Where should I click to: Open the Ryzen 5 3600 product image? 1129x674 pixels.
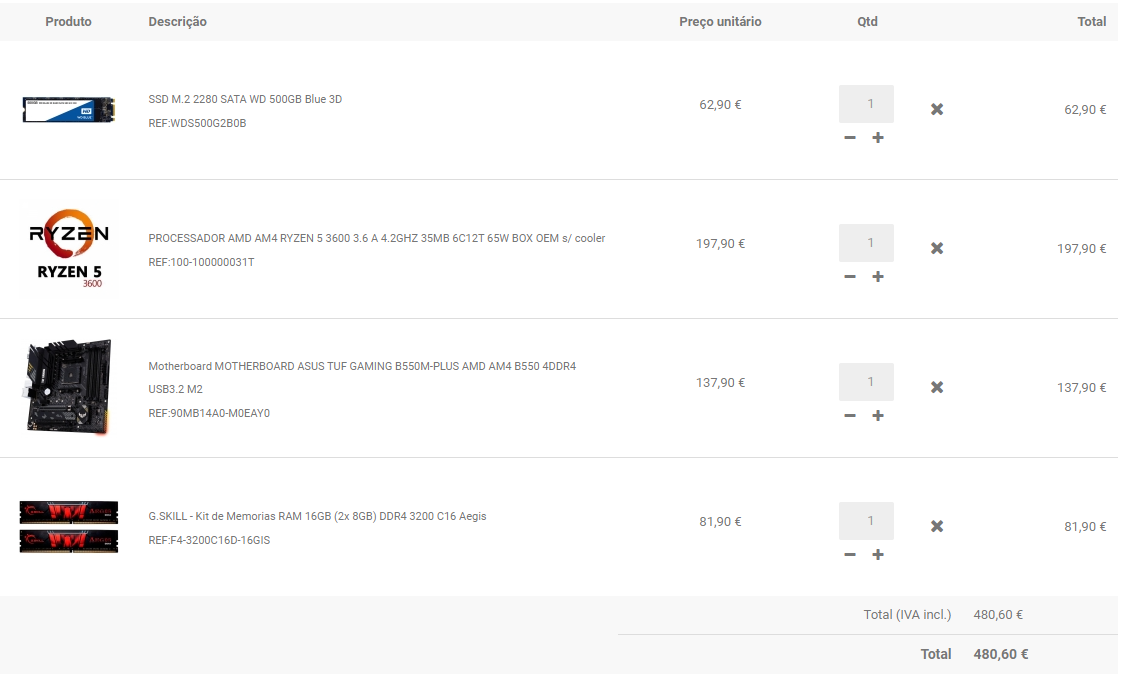[68, 248]
